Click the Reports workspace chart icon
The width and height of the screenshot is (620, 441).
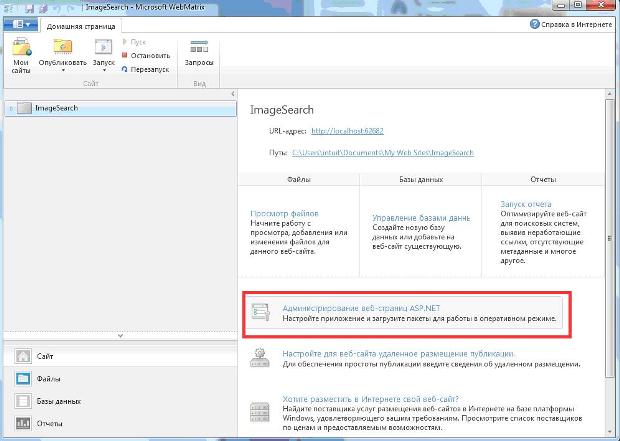point(23,423)
